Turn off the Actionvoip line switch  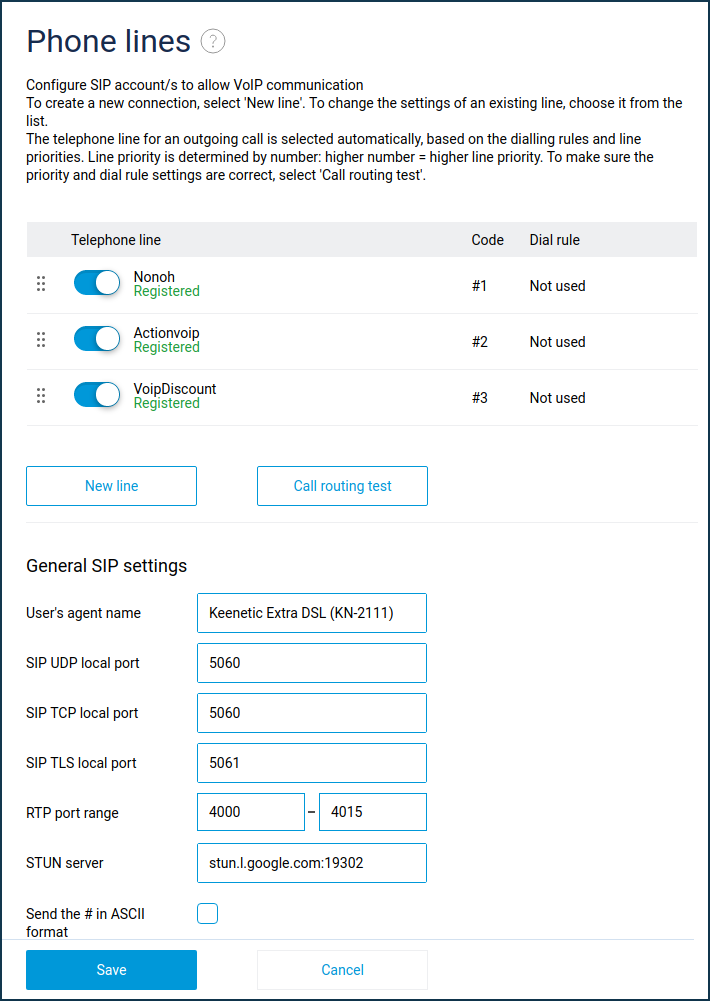pyautogui.click(x=97, y=340)
